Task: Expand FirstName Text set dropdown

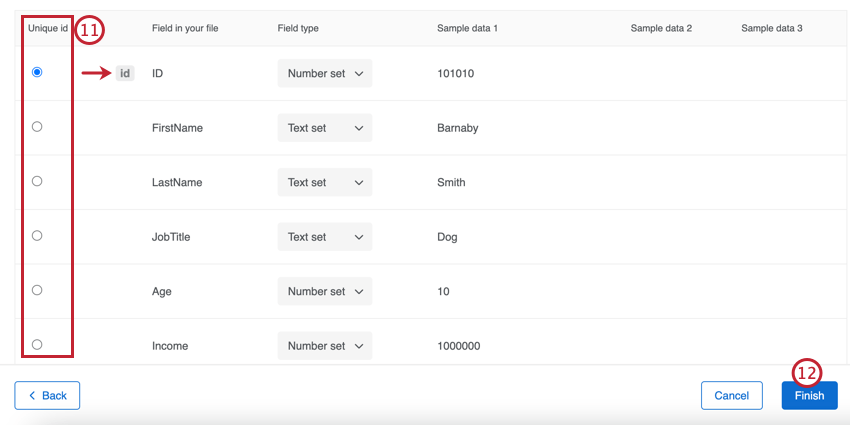Action: [325, 128]
